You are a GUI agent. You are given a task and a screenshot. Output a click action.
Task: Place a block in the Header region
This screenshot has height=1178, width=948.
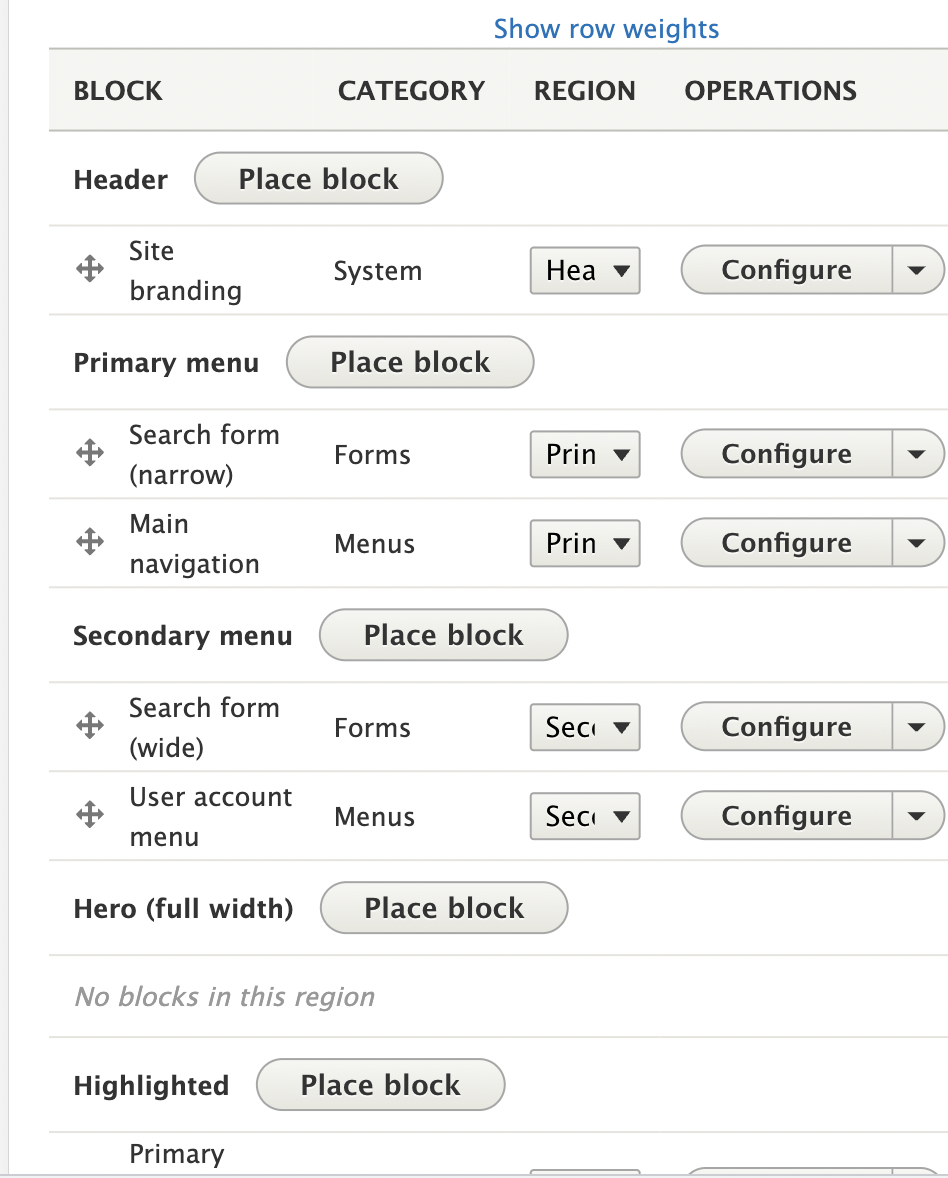pos(318,178)
